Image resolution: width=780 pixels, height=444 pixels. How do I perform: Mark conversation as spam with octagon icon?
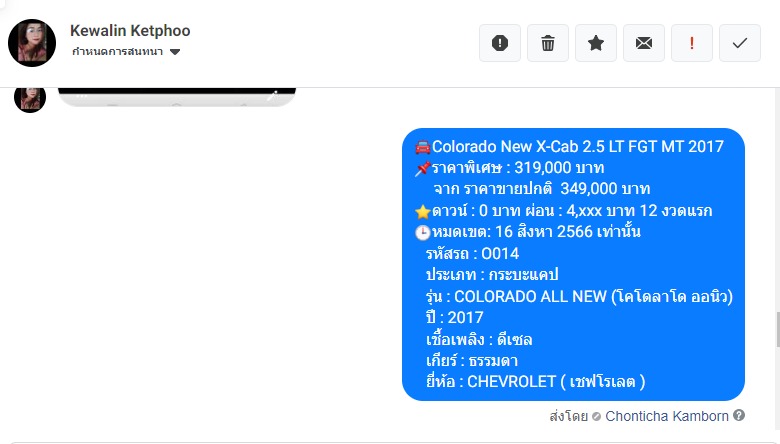pos(499,43)
